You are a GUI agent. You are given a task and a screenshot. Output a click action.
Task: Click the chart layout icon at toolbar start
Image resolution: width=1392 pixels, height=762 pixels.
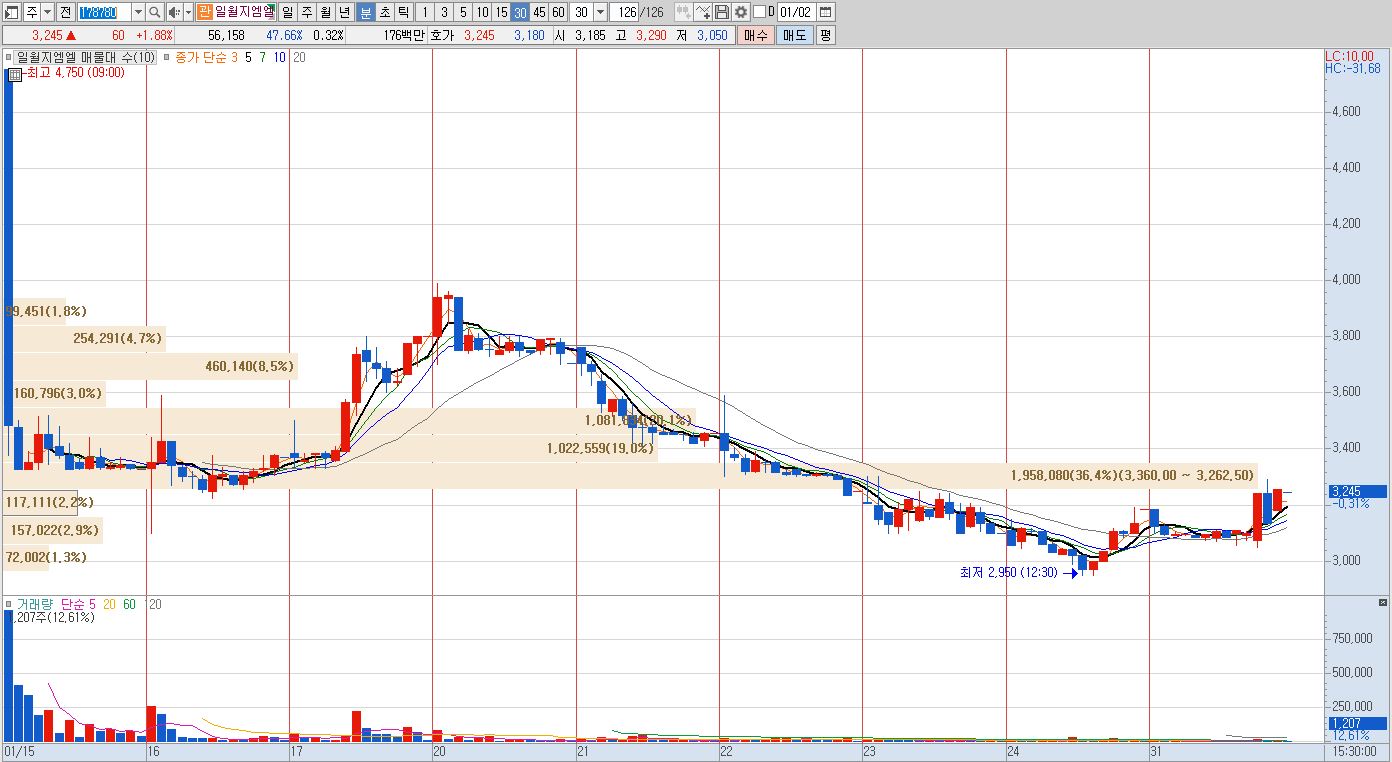[12, 12]
